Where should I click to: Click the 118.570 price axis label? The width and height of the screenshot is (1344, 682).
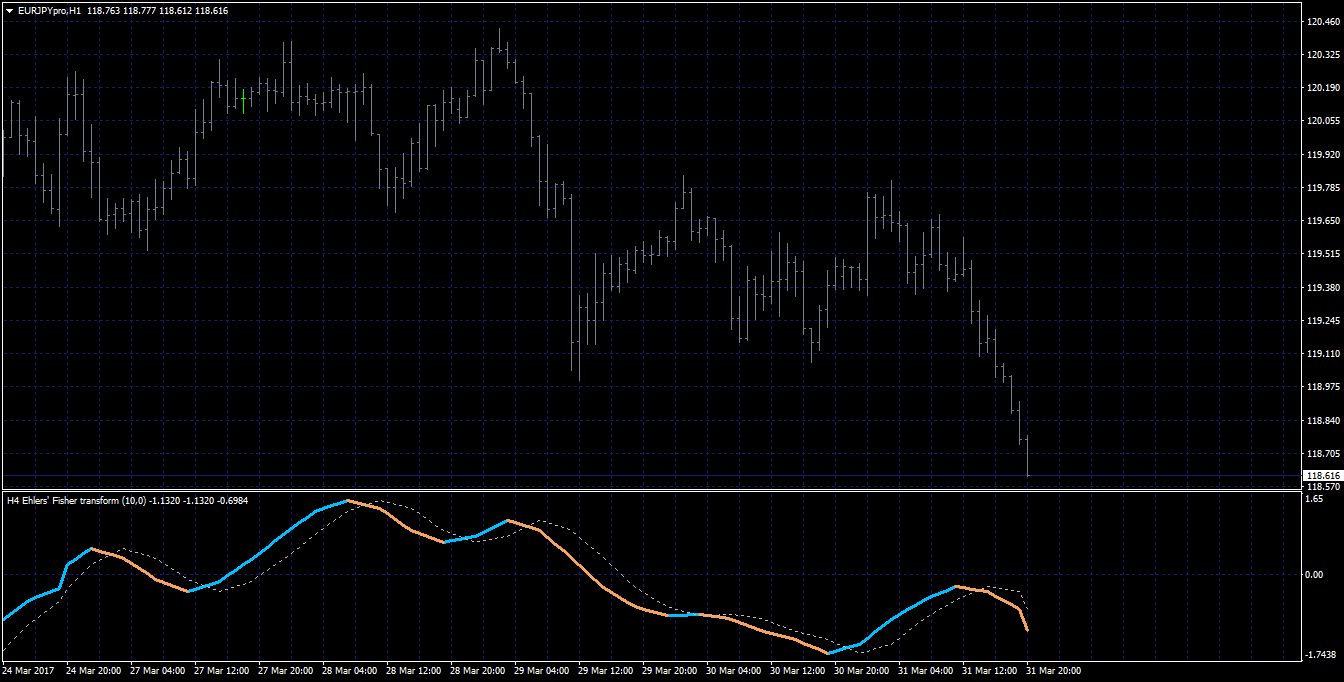coord(1323,486)
